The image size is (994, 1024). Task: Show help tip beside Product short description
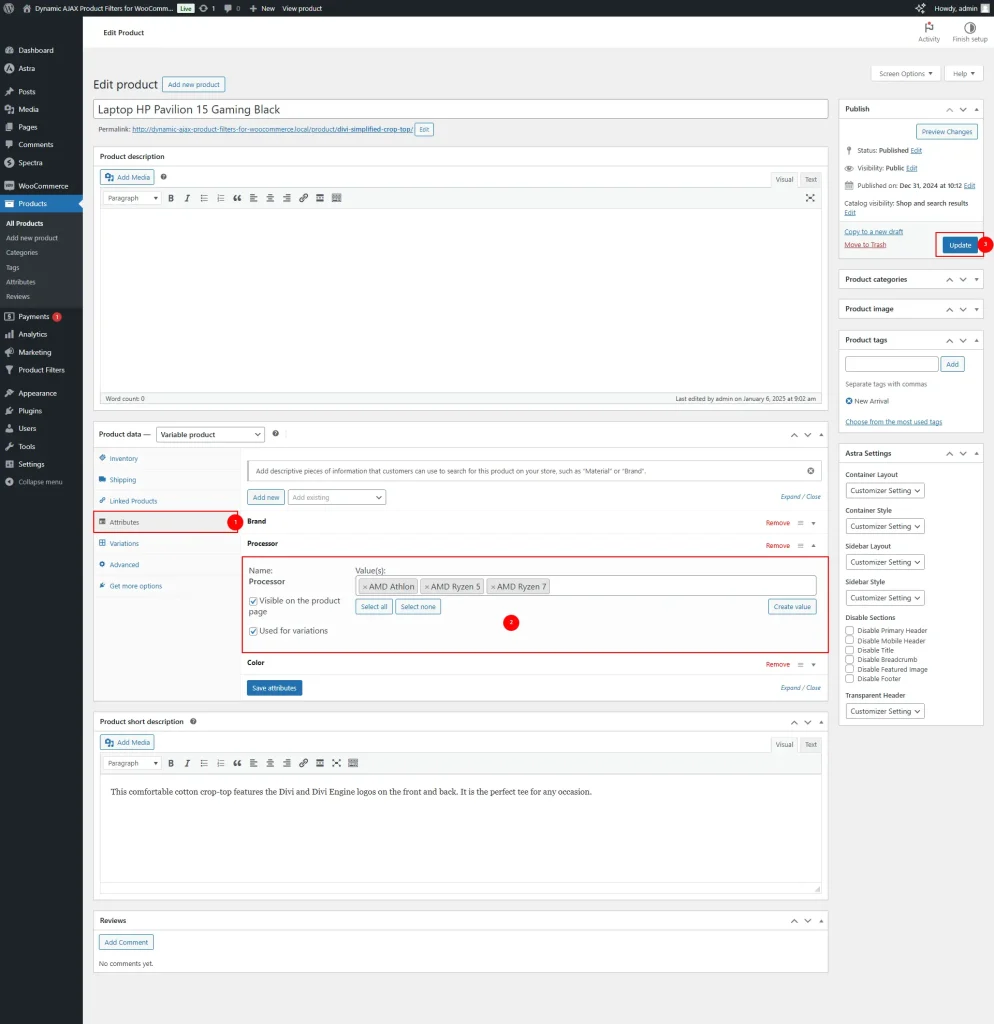193,722
